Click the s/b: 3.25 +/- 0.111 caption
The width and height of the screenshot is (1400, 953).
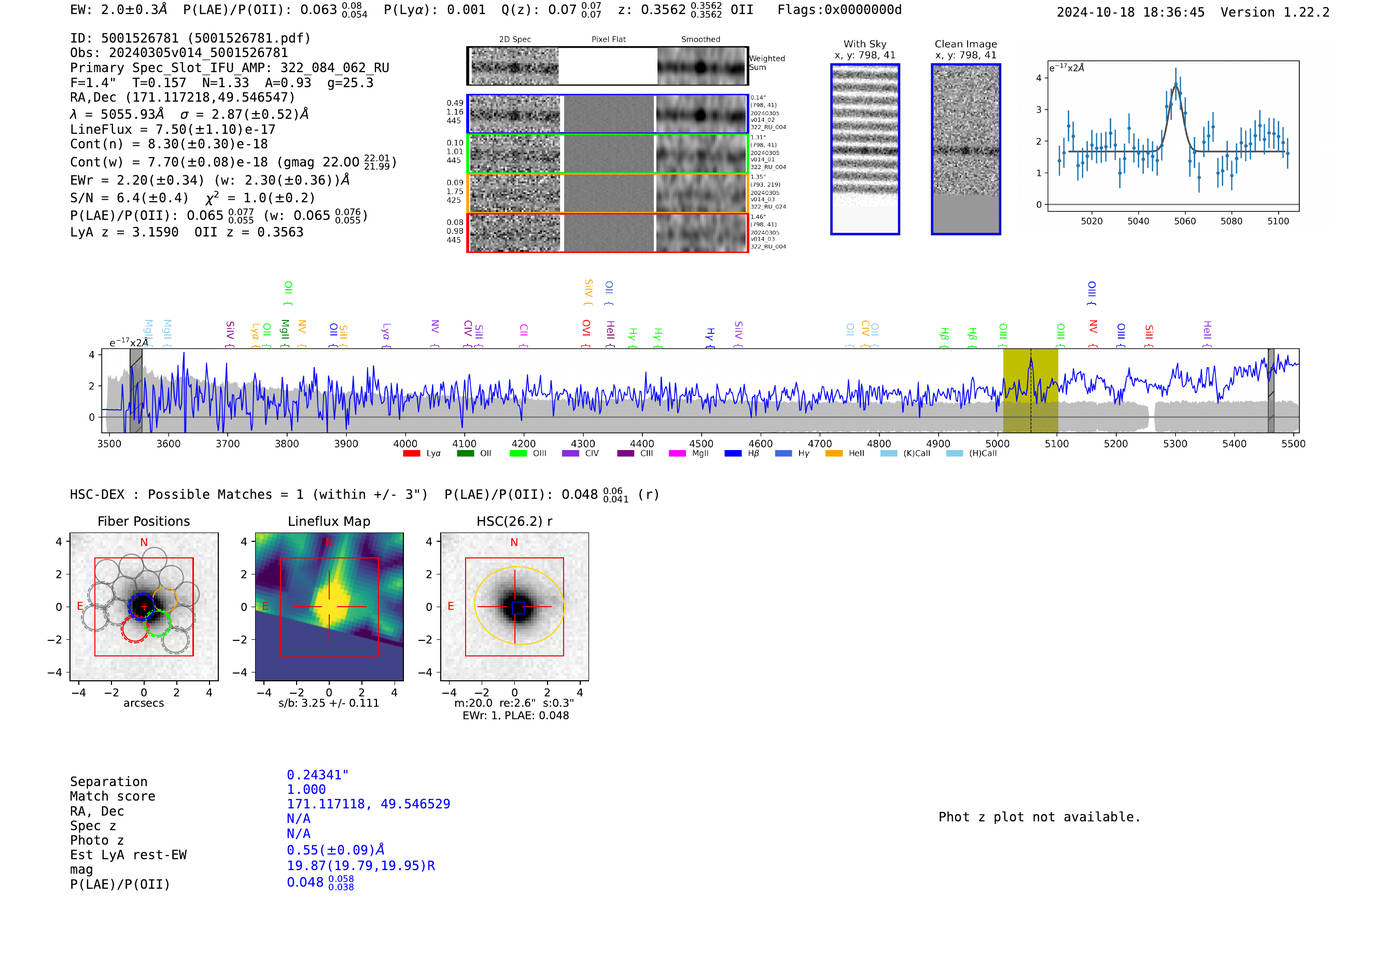pyautogui.click(x=329, y=703)
